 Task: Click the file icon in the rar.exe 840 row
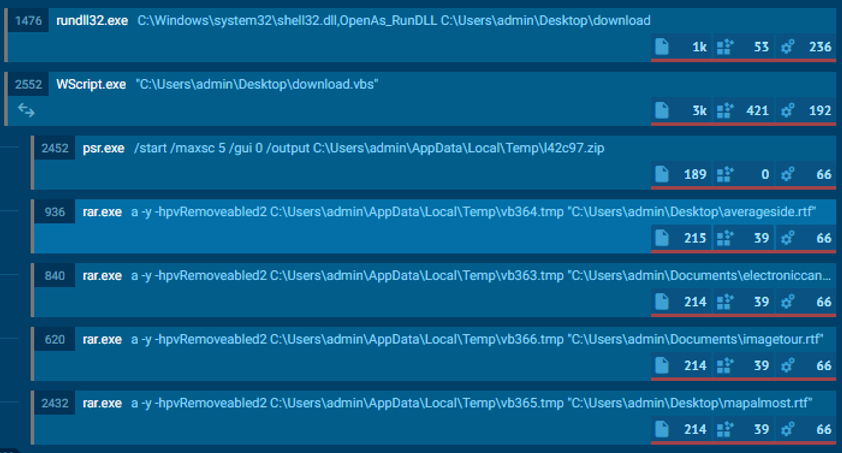click(662, 302)
